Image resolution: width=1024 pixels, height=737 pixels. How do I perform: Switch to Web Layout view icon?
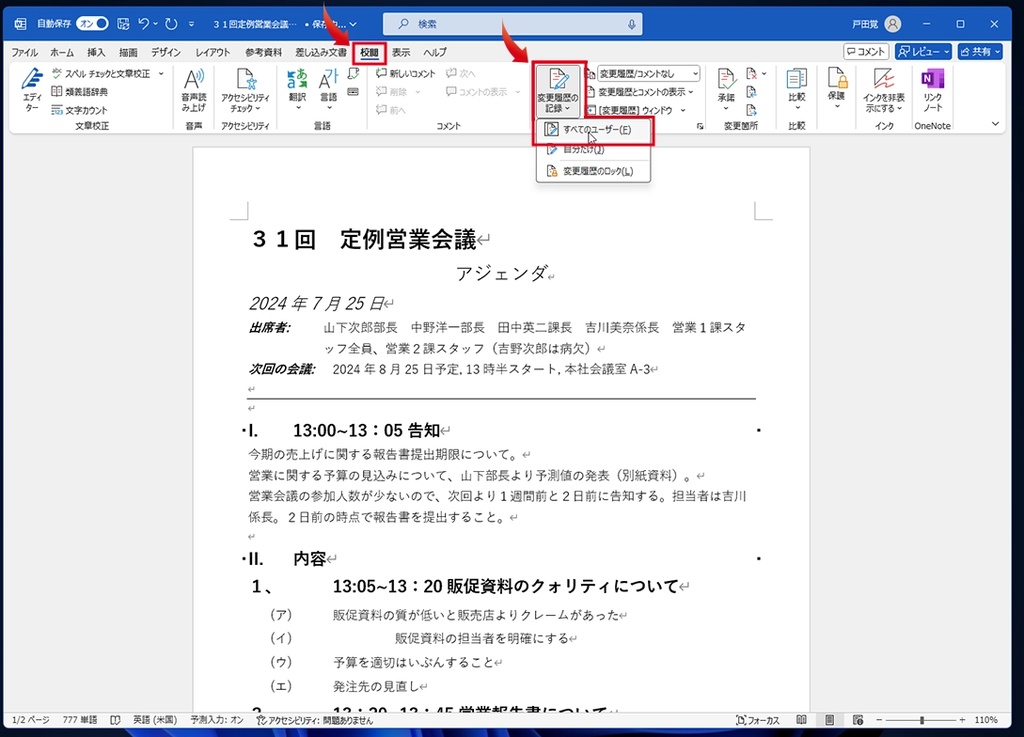(858, 720)
